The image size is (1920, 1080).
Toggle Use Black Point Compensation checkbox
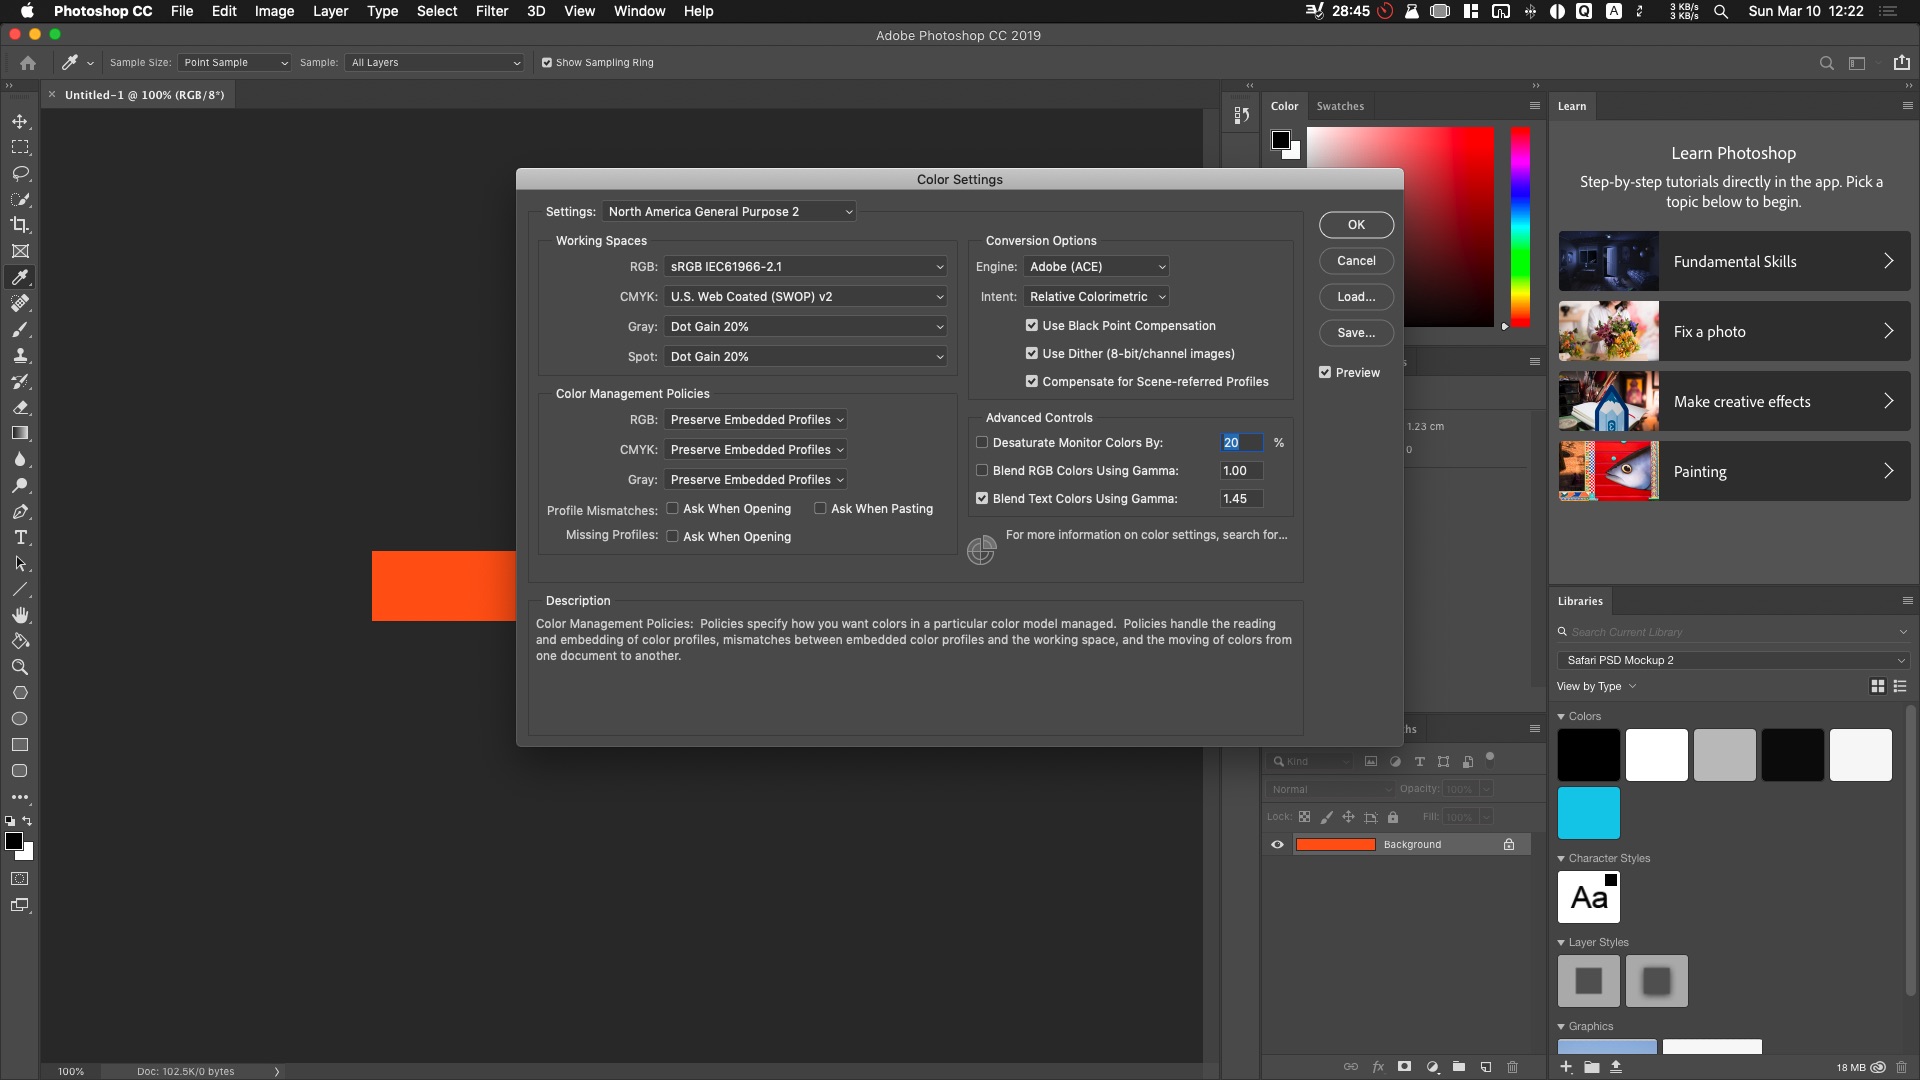click(x=1031, y=325)
